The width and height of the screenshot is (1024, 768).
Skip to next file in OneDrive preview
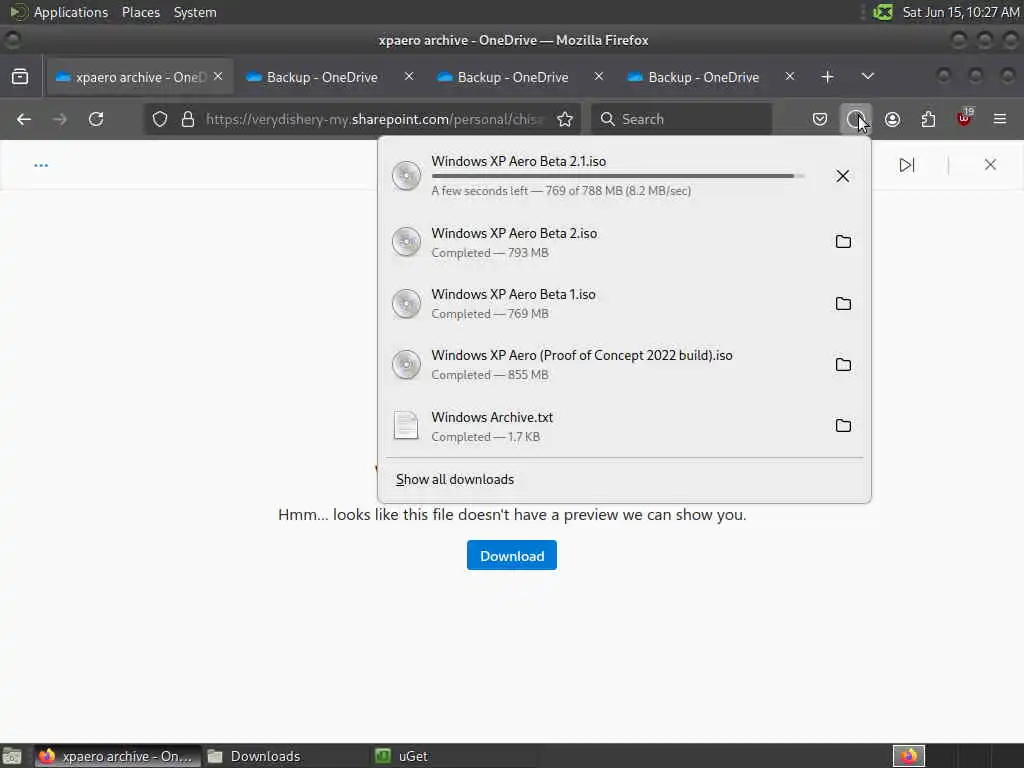point(906,165)
